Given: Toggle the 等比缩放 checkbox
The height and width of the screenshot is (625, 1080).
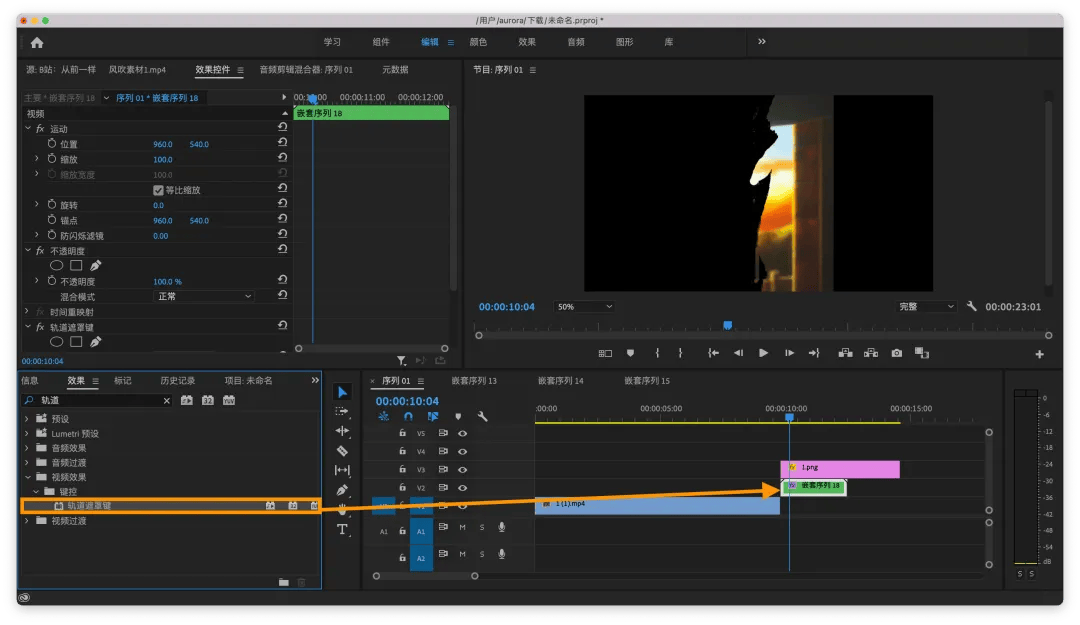Looking at the screenshot, I should (x=158, y=190).
